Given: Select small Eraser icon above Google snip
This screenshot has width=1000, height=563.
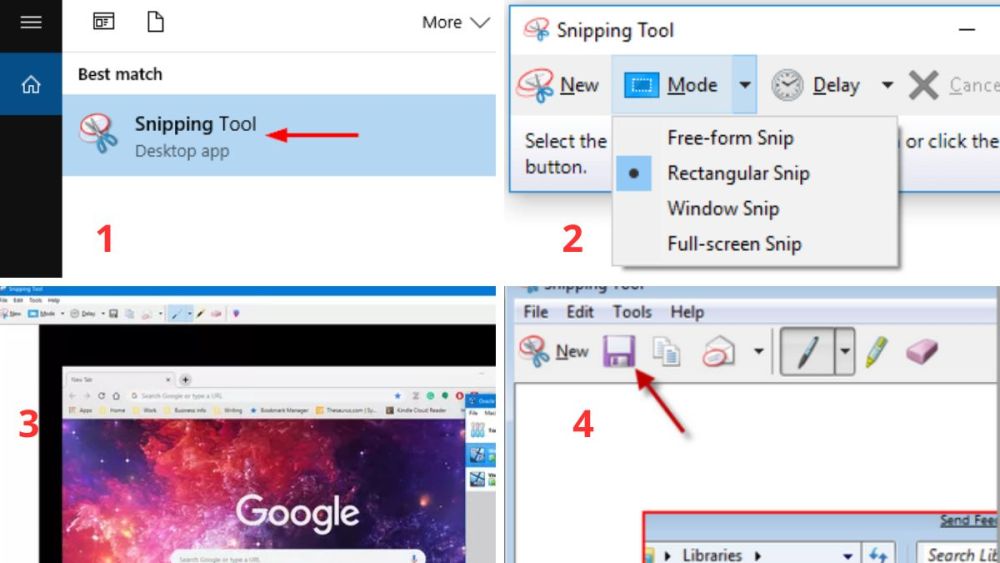Looking at the screenshot, I should (x=216, y=314).
